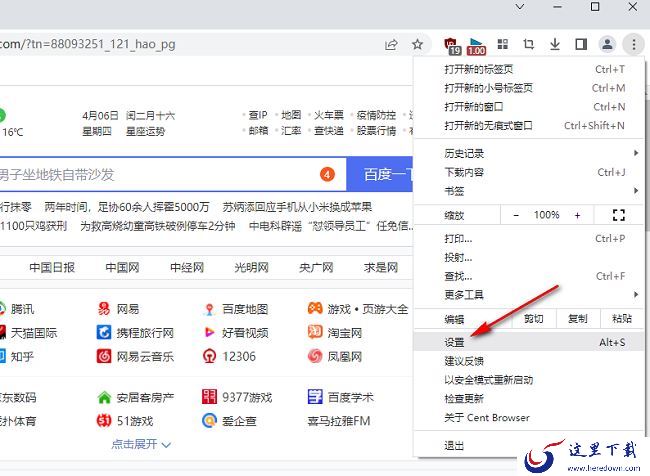Expand the 书签 submenu

tap(529, 191)
